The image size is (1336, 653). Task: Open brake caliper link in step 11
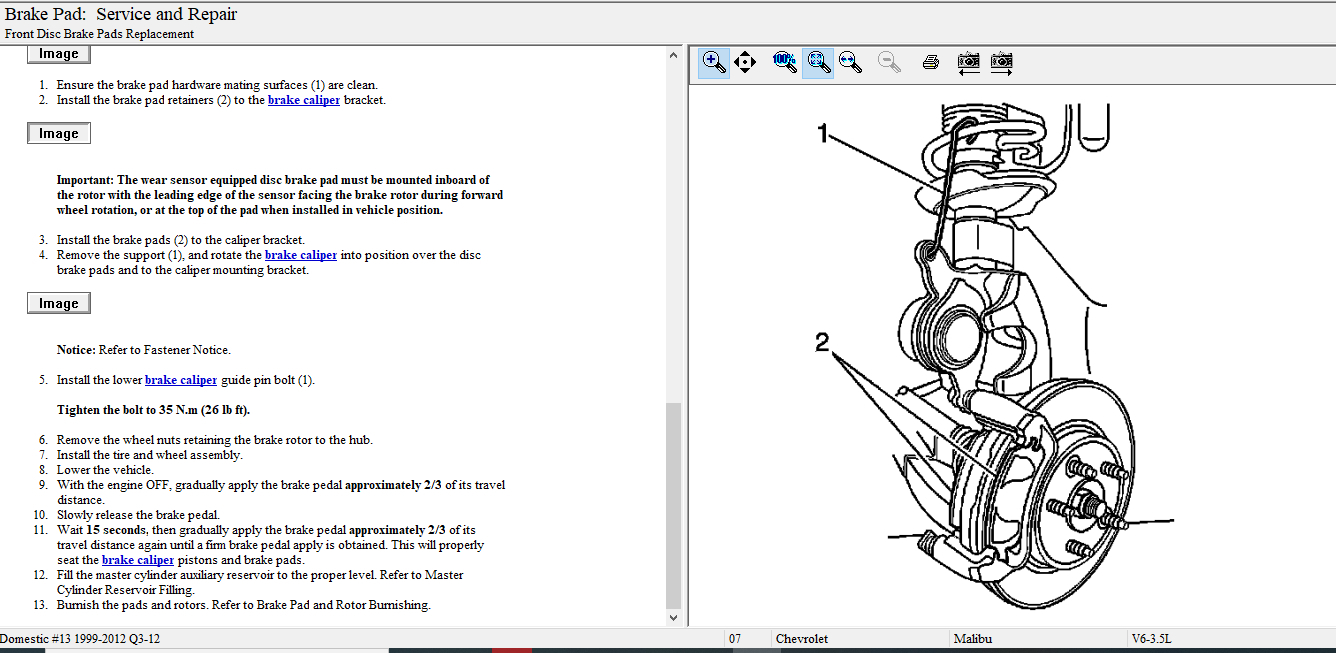(x=138, y=560)
